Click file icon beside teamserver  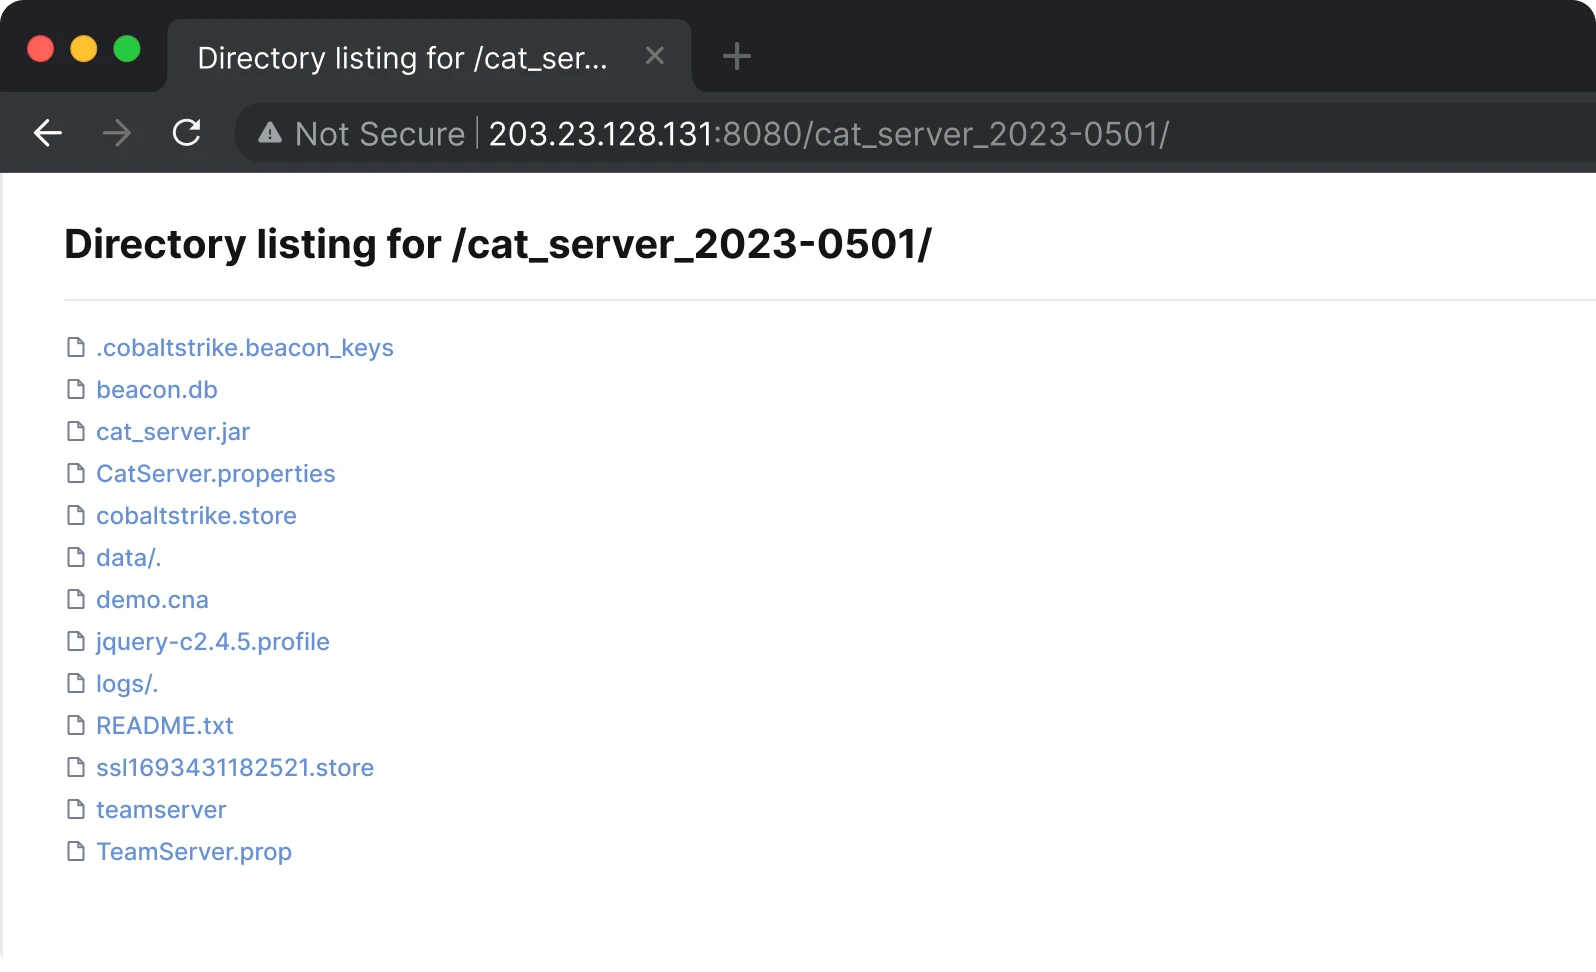[76, 809]
